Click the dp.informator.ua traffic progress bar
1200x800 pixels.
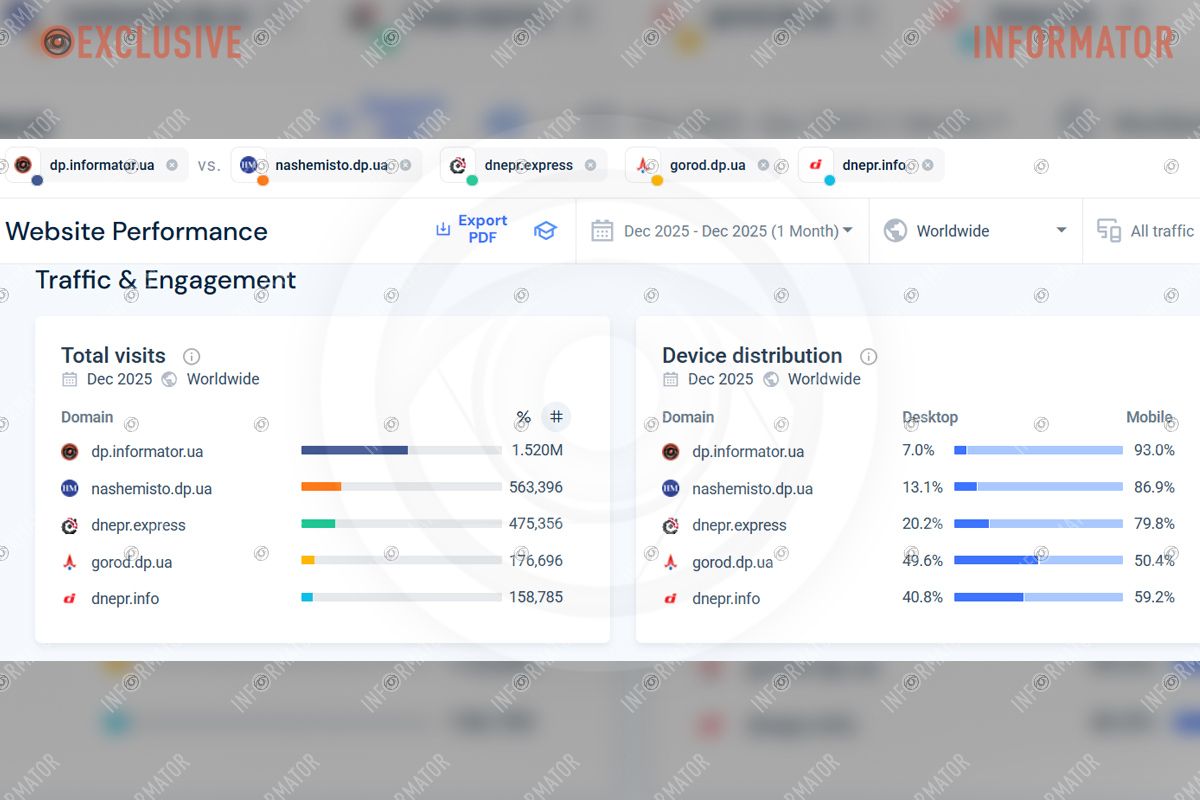click(400, 450)
